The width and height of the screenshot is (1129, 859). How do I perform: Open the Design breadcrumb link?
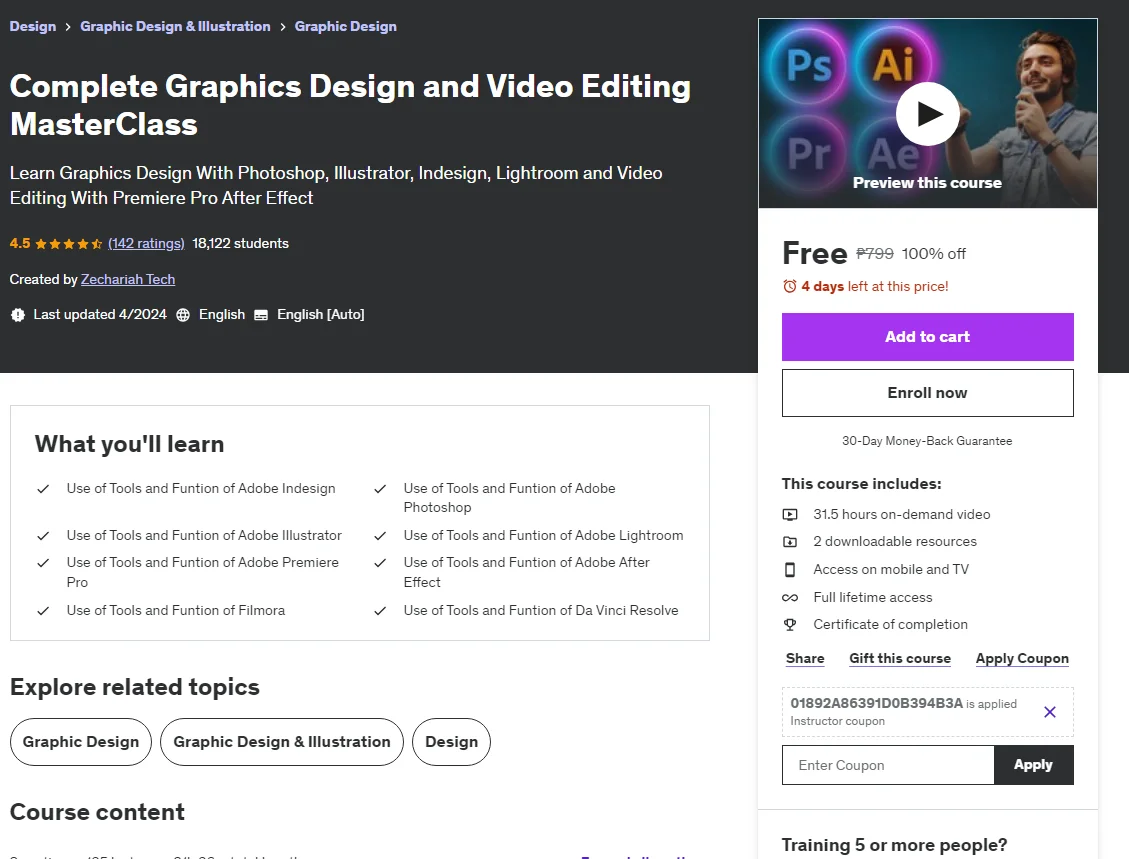32,26
